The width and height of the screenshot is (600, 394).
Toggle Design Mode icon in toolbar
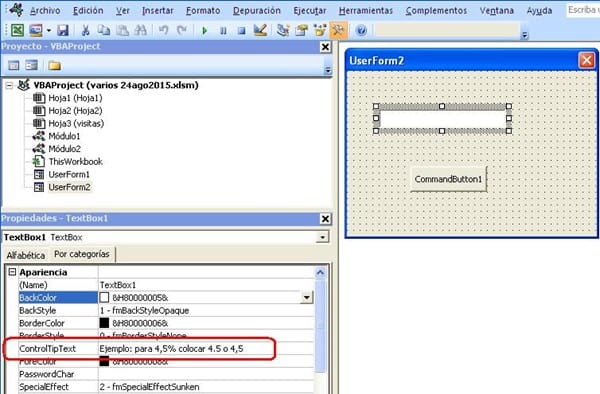pos(260,30)
